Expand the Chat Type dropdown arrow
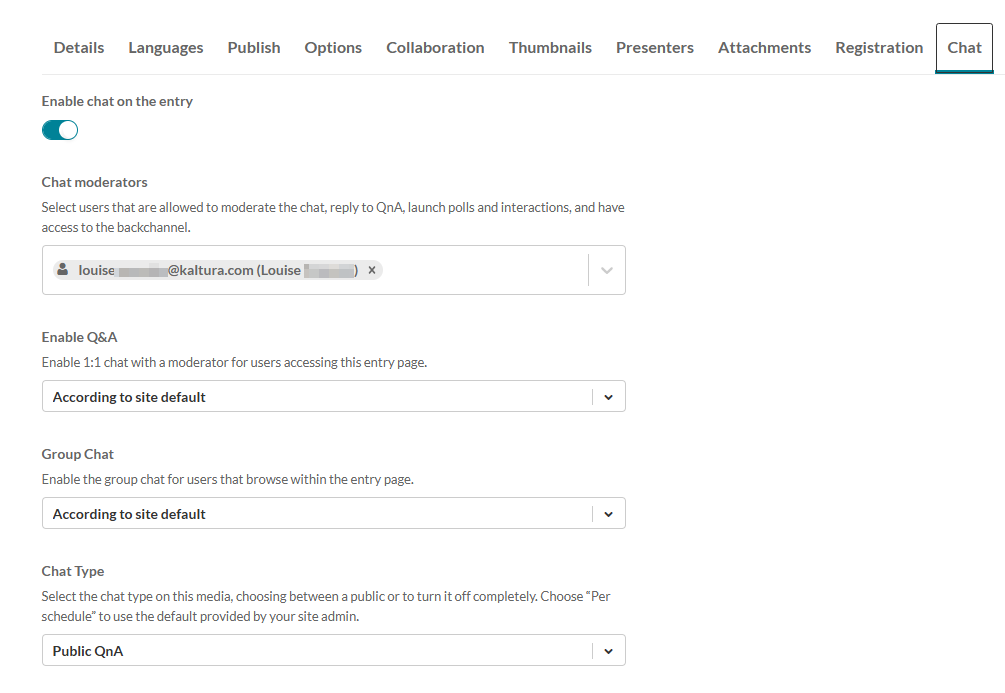1005x693 pixels. click(x=608, y=651)
